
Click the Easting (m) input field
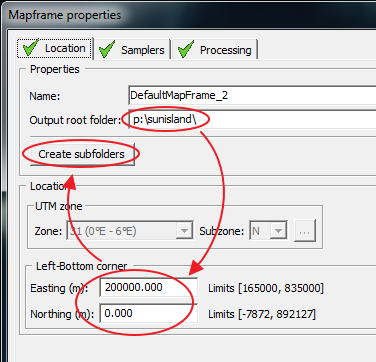tap(149, 287)
